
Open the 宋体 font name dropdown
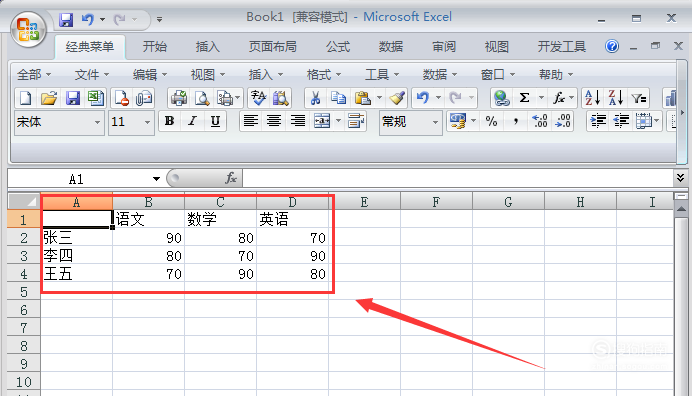click(97, 122)
